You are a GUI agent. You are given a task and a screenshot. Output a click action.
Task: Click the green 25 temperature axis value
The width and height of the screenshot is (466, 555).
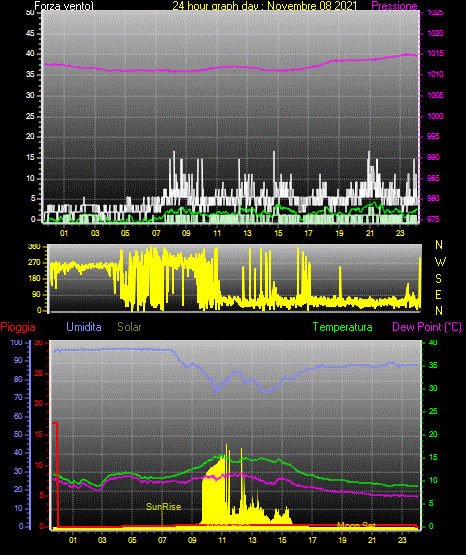pos(433,411)
